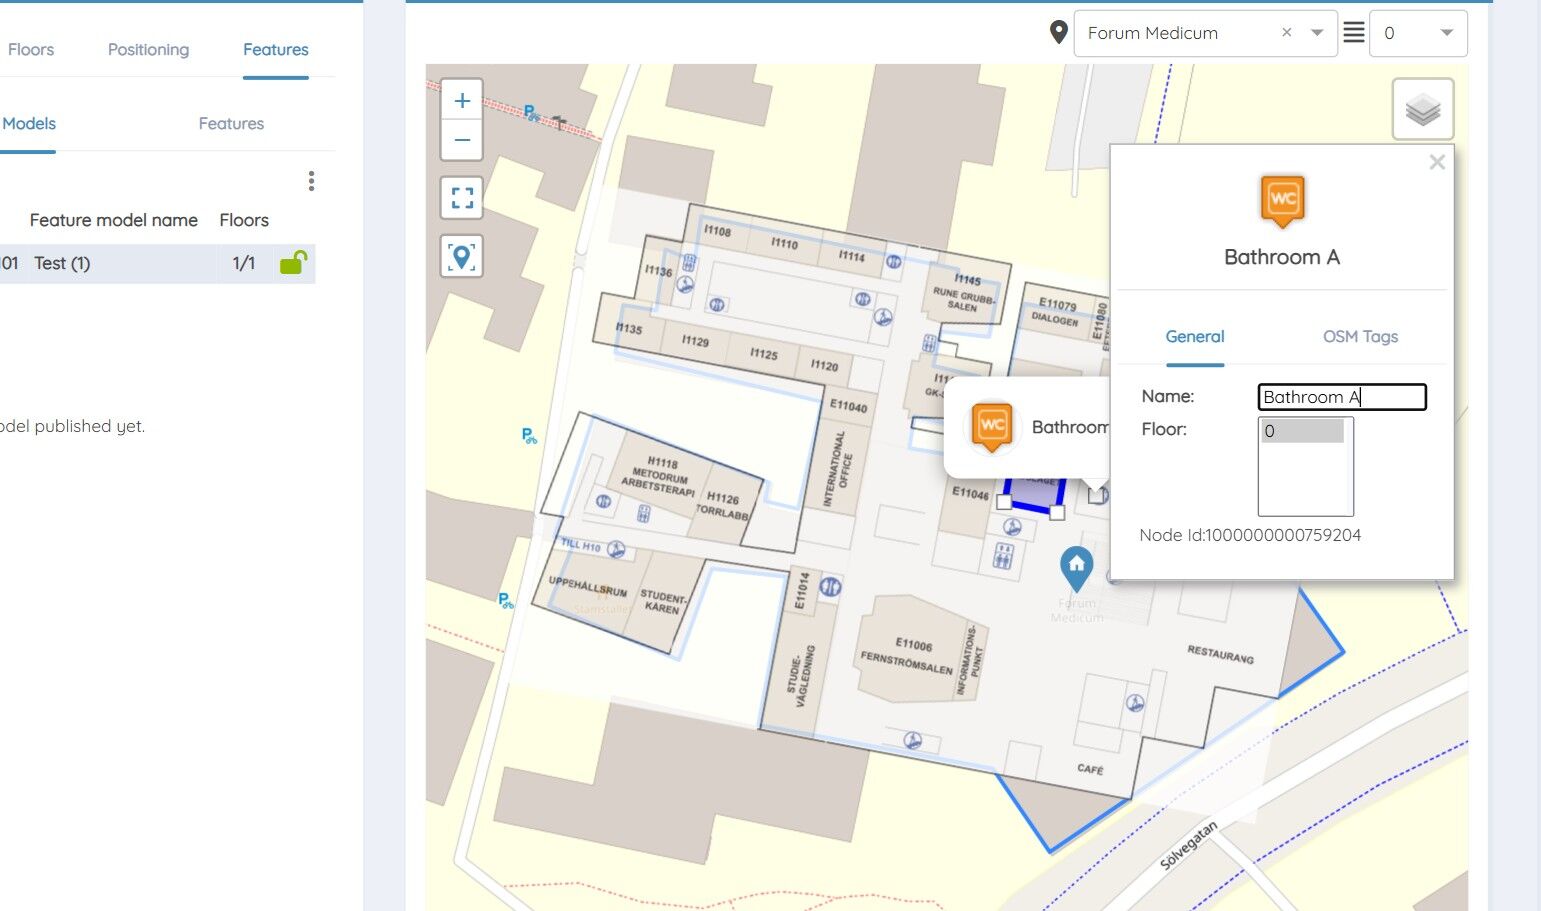Click room I1129 on the map
The width and height of the screenshot is (1541, 911).
pos(695,341)
